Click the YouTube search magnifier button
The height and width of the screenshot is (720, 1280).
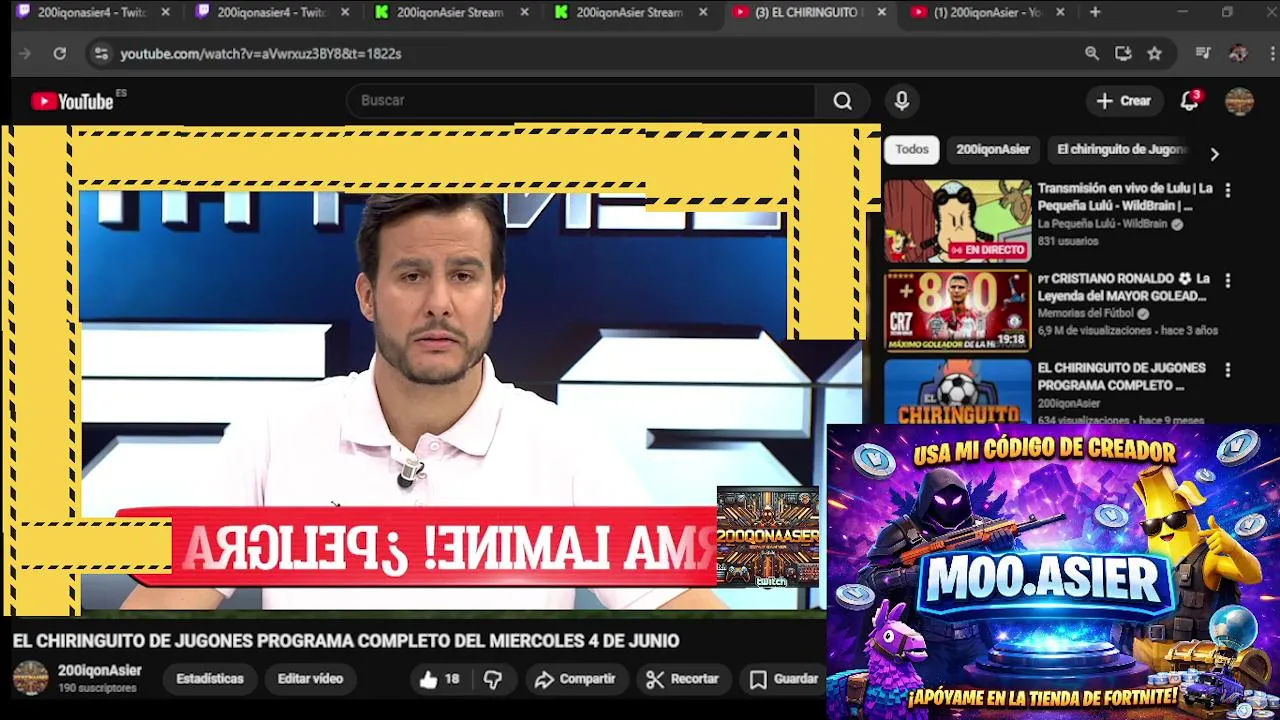click(843, 101)
